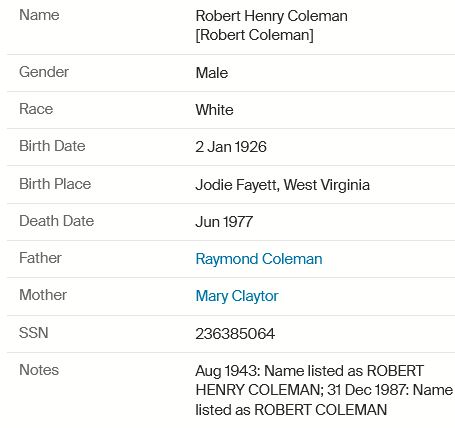Open the Mary Claytor mother link
This screenshot has height=428, width=455.
click(237, 296)
